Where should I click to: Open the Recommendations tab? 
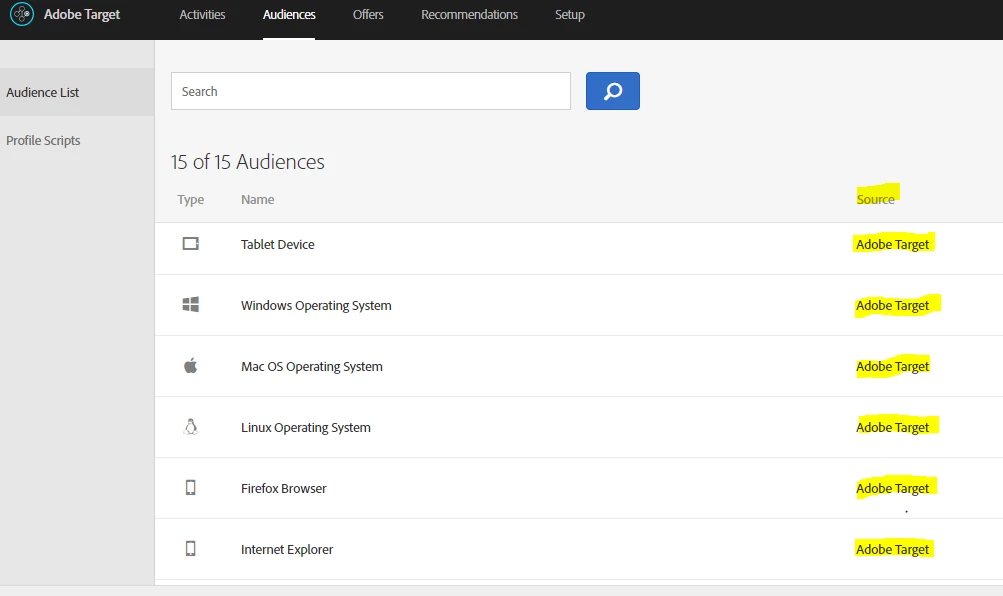point(469,14)
